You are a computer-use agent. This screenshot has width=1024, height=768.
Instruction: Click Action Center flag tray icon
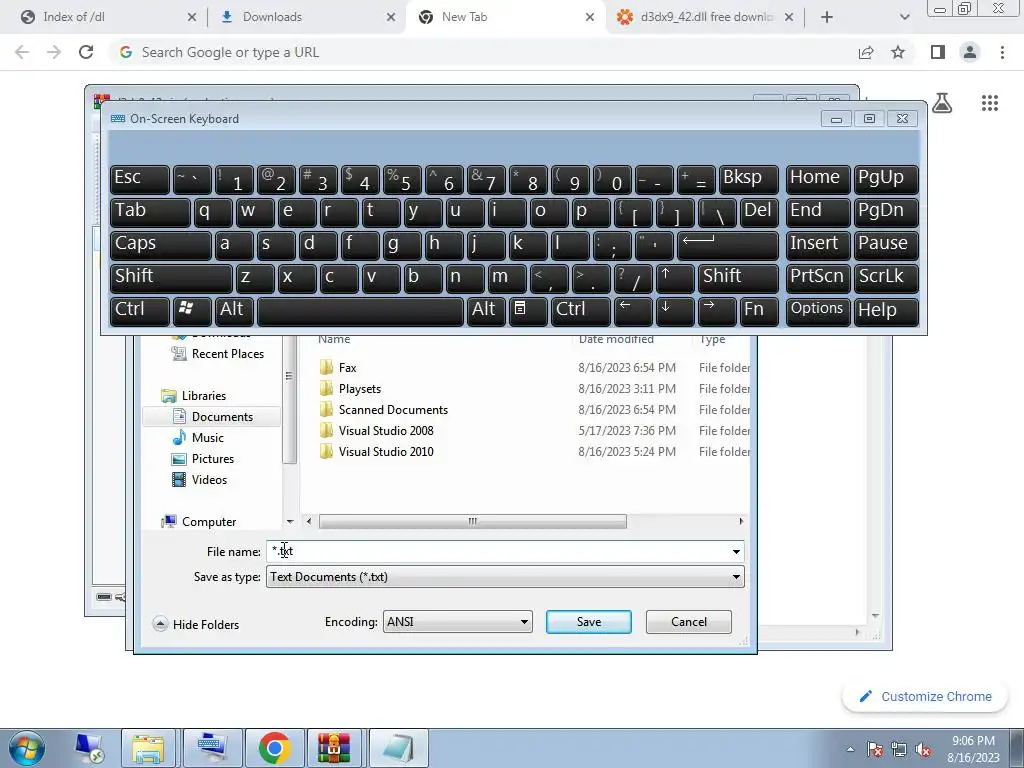coord(875,749)
